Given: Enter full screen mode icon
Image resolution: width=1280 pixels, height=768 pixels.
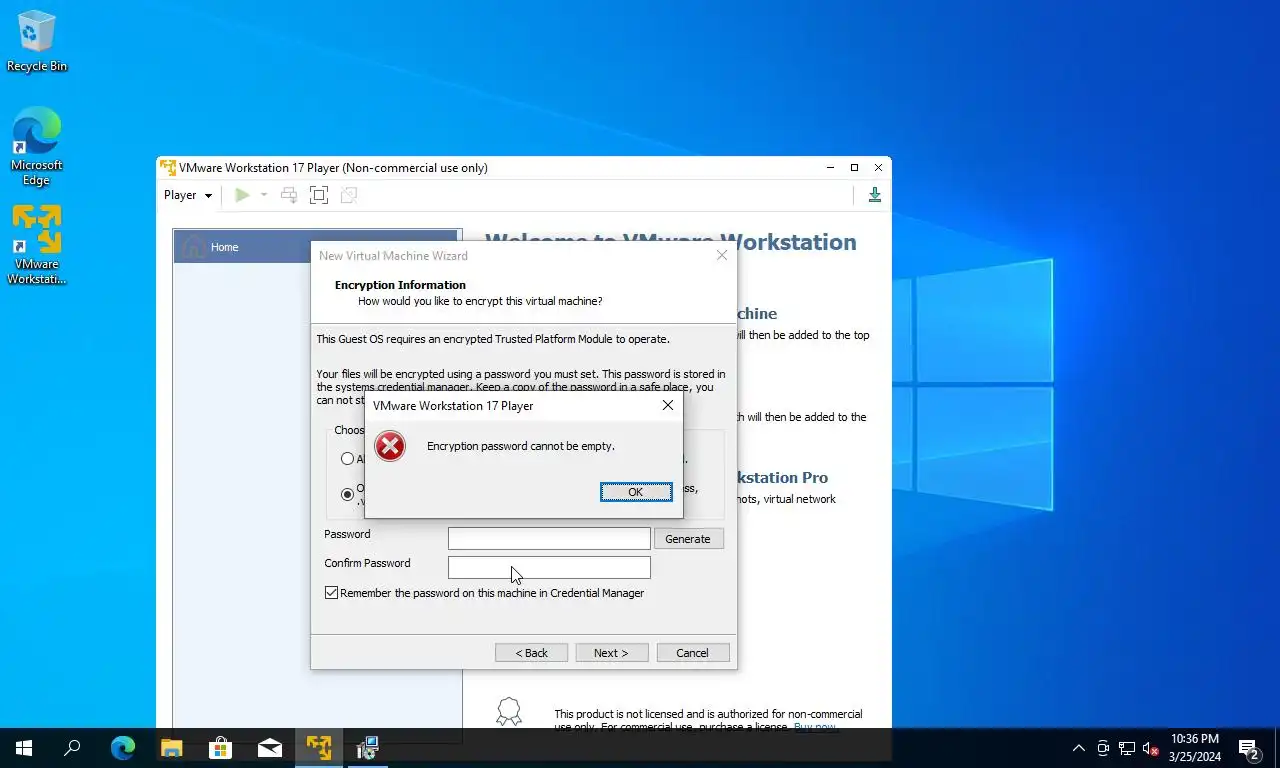Looking at the screenshot, I should [319, 195].
